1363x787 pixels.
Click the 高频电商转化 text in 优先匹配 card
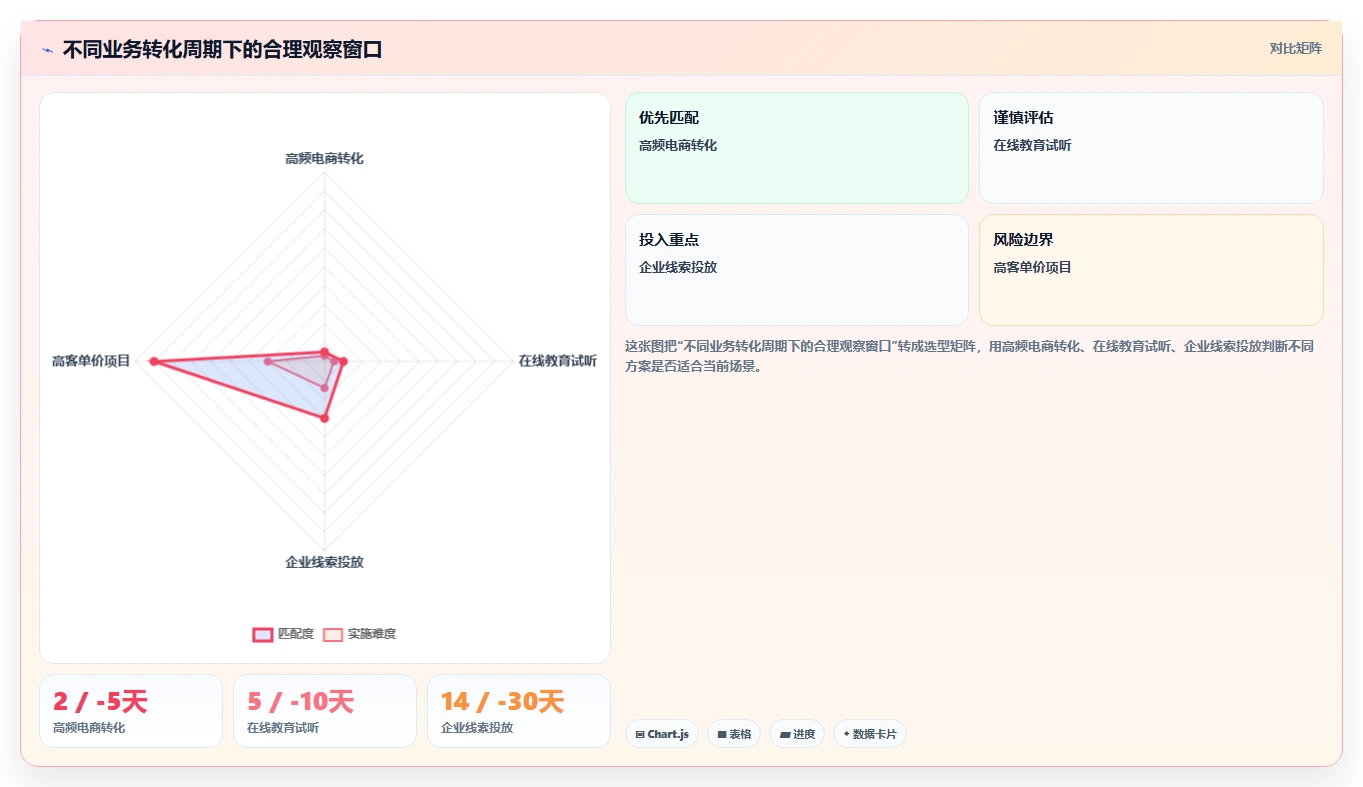tap(678, 145)
